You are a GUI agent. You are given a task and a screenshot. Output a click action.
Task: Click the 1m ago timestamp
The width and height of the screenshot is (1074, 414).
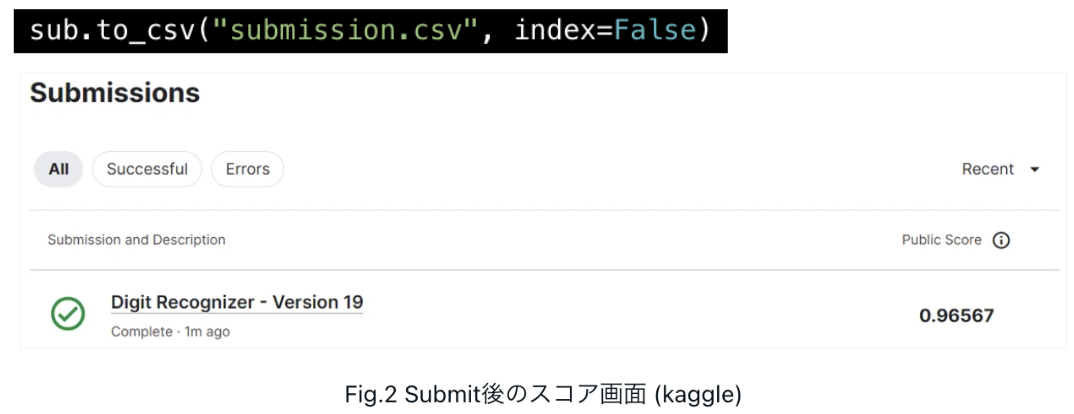(x=207, y=332)
